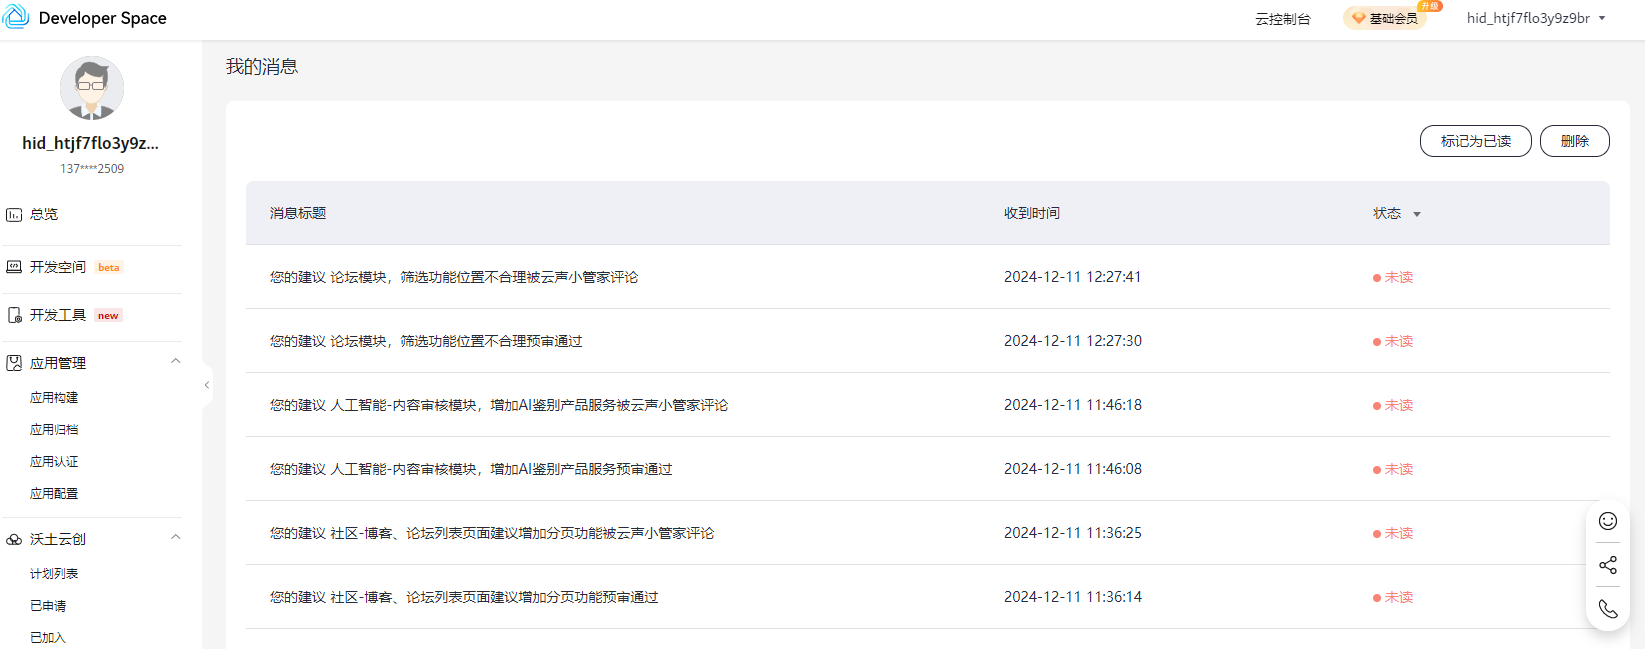Collapse the 应用管理 section chevron
Screen dimensions: 1645x649
click(176, 361)
